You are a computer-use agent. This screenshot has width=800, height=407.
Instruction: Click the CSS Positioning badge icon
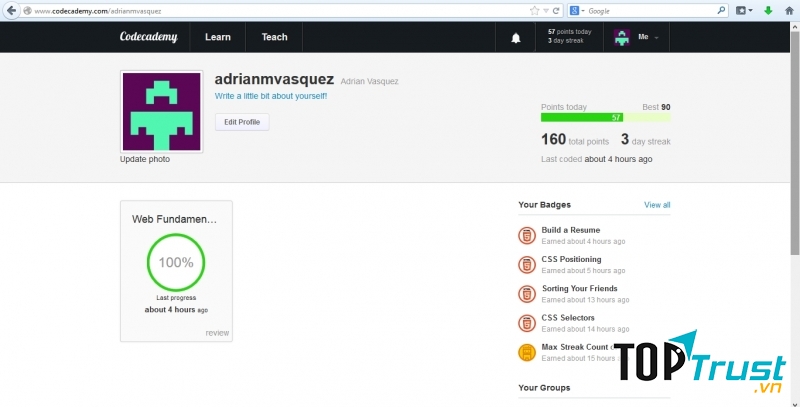tap(527, 265)
